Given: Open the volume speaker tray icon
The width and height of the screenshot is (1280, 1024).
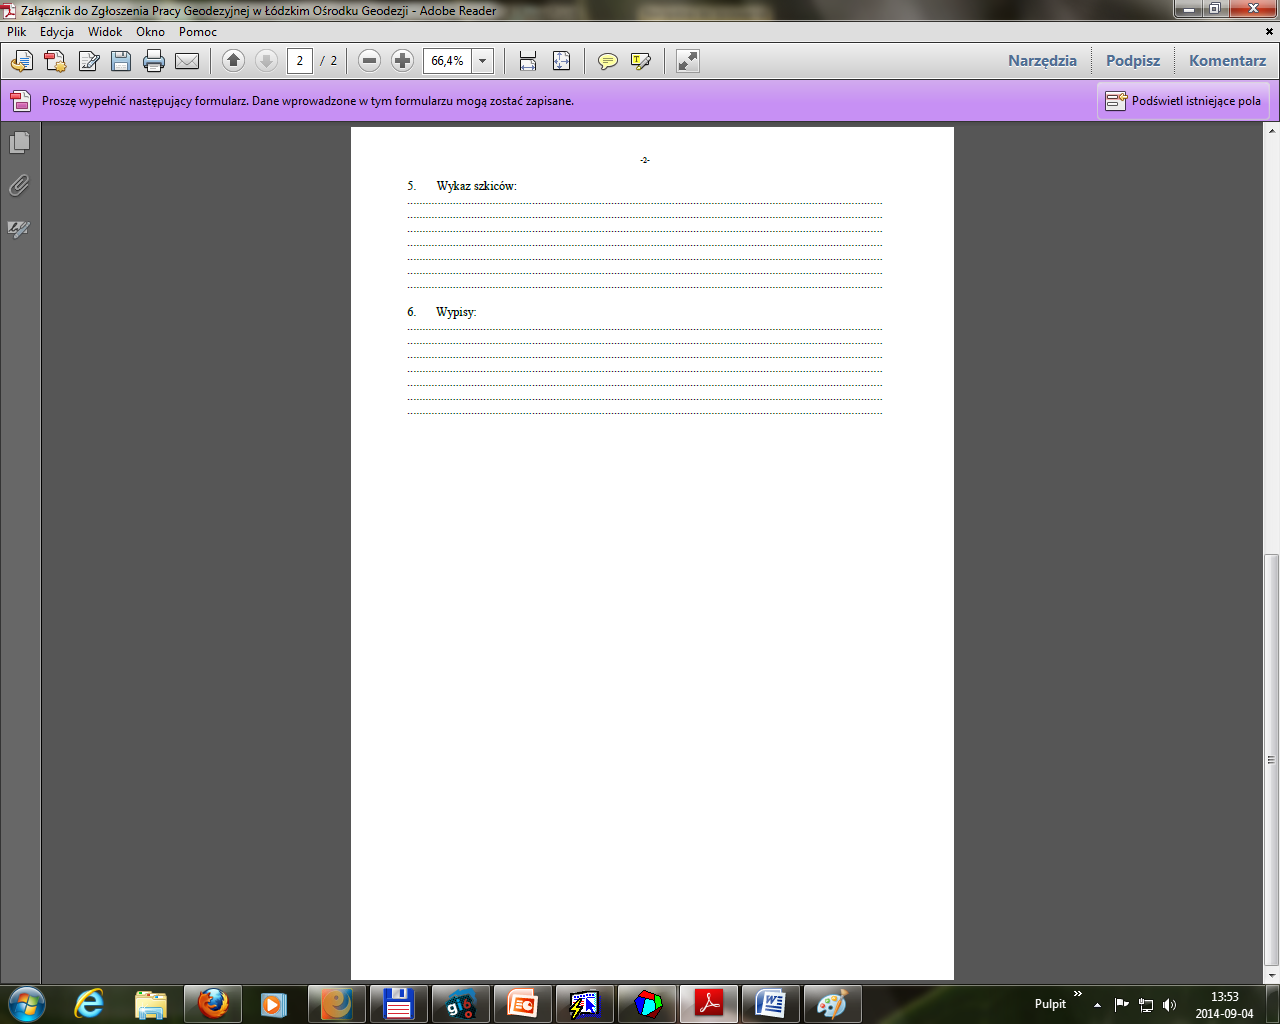Looking at the screenshot, I should coord(1170,1005).
